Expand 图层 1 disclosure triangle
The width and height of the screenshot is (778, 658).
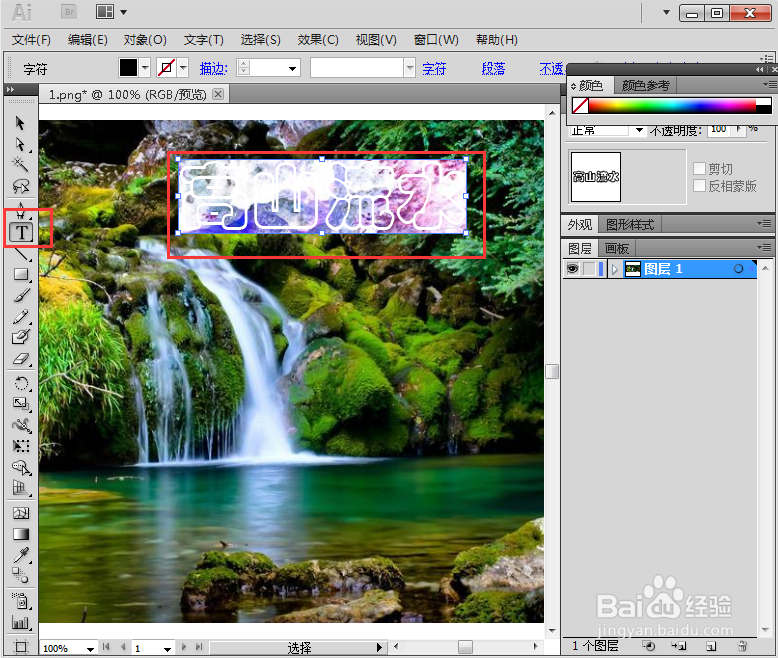coord(615,269)
